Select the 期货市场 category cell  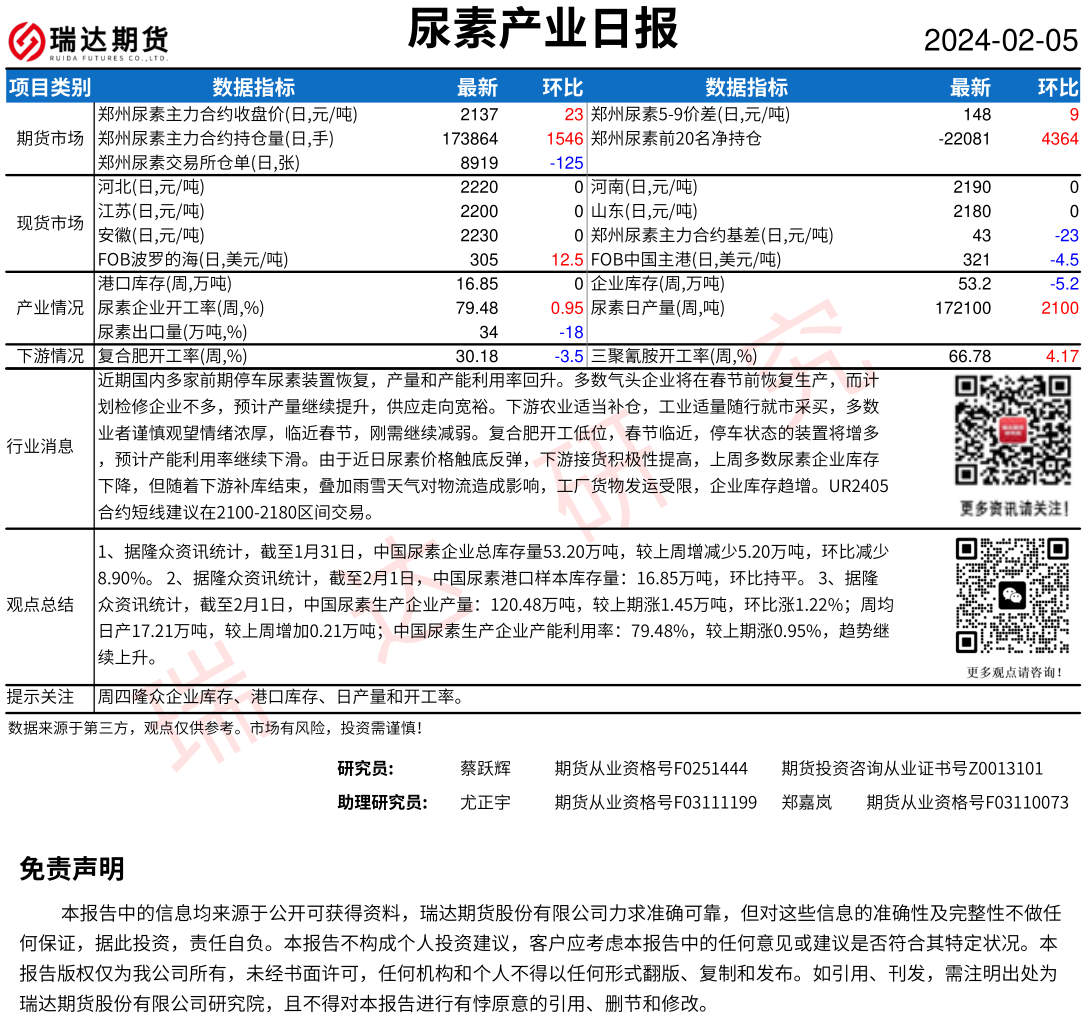coord(49,138)
